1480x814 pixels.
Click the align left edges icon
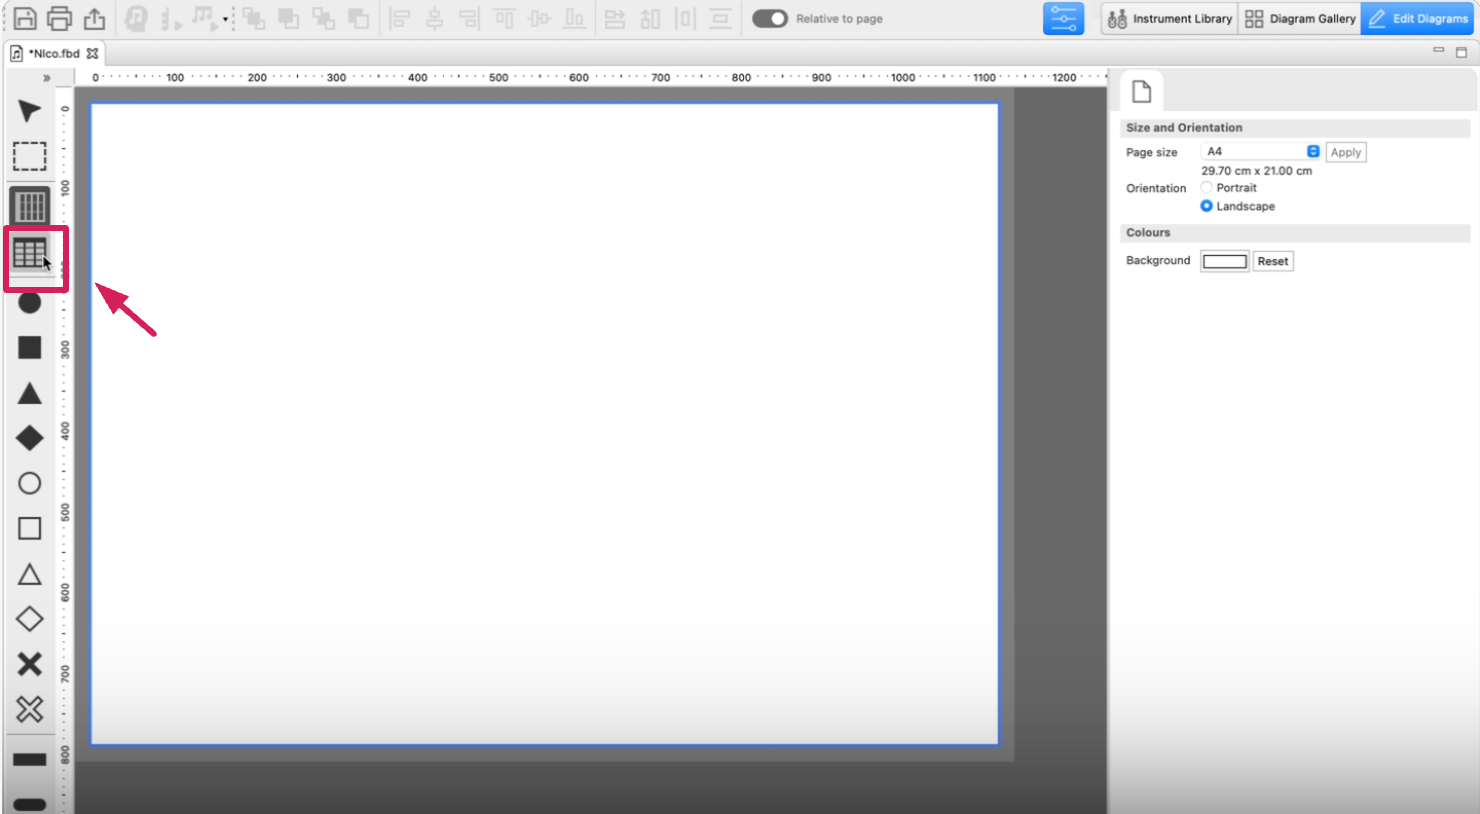point(399,18)
